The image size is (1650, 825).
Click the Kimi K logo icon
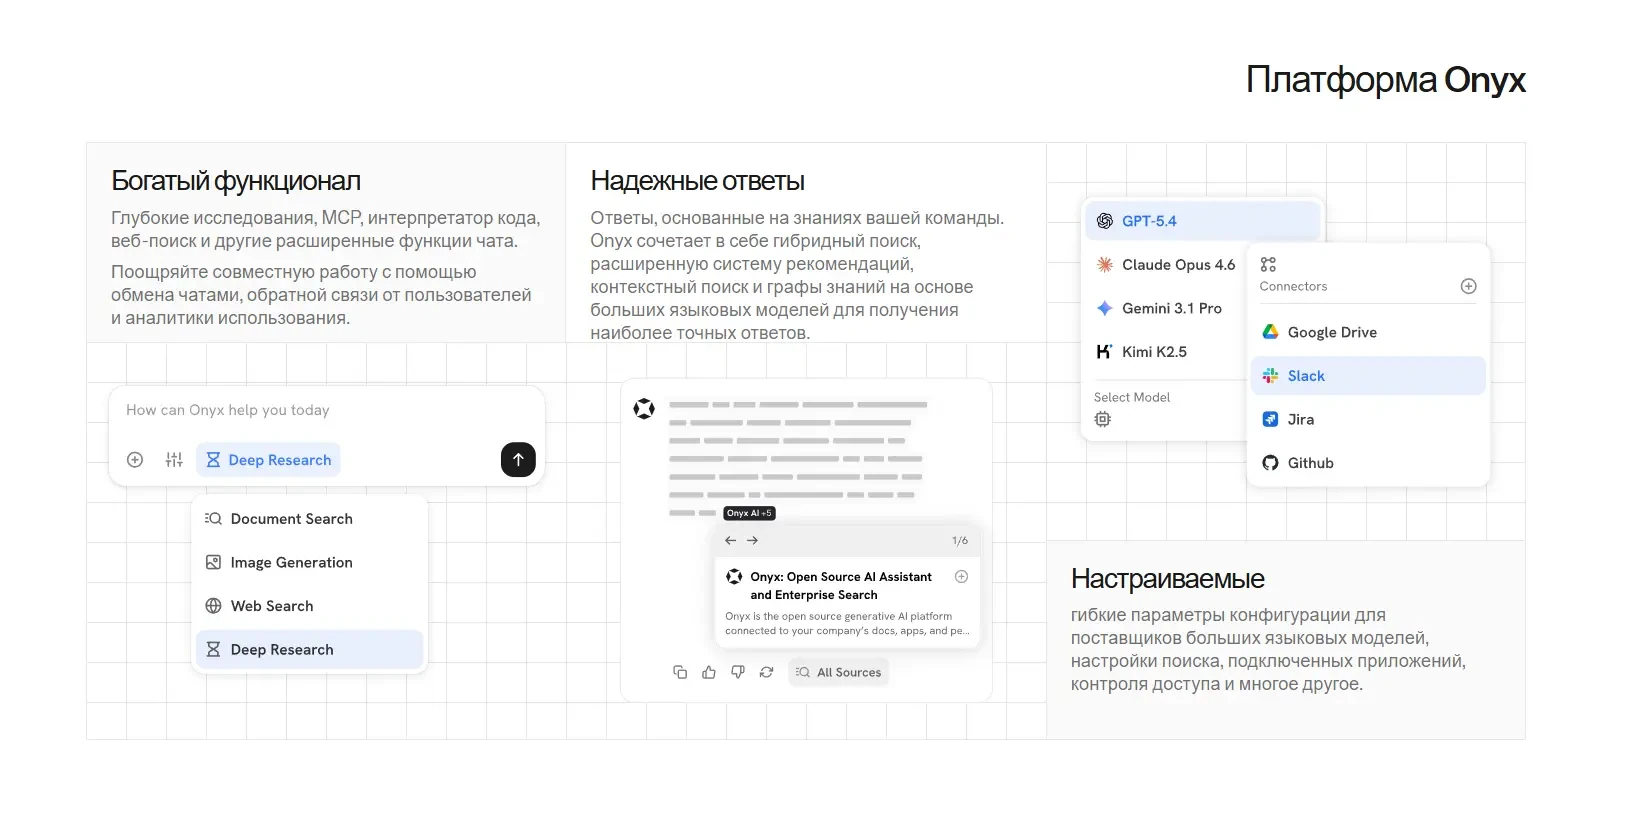pos(1105,352)
